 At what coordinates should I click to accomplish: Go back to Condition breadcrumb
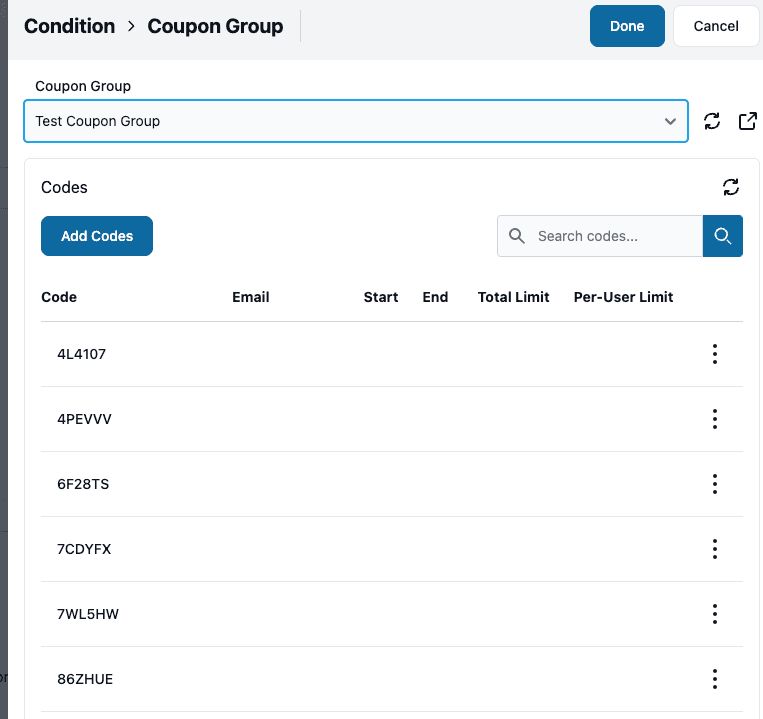point(70,26)
